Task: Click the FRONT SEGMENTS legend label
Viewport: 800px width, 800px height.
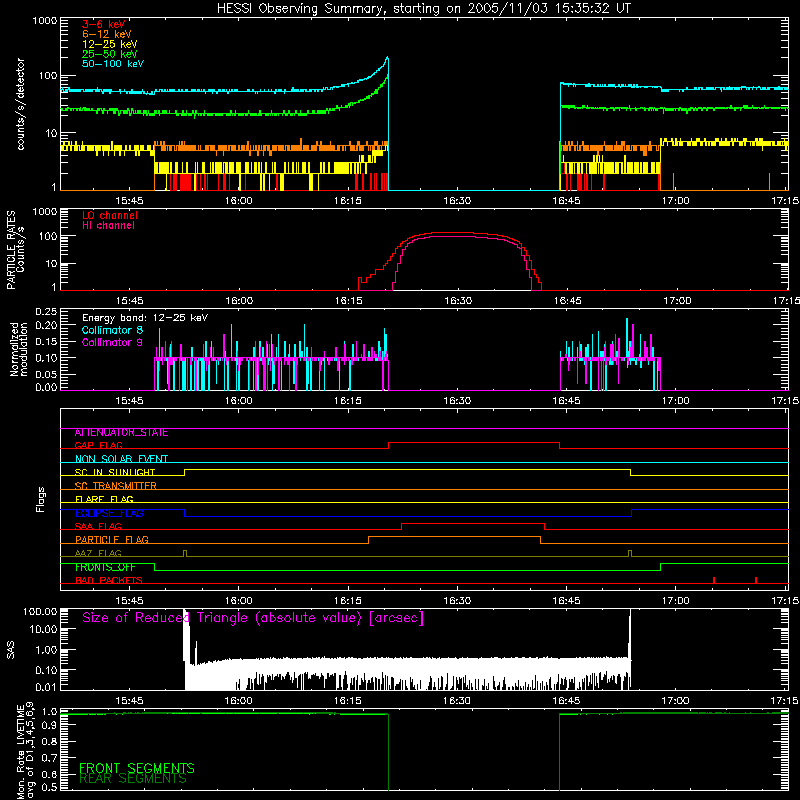Action: point(137,768)
